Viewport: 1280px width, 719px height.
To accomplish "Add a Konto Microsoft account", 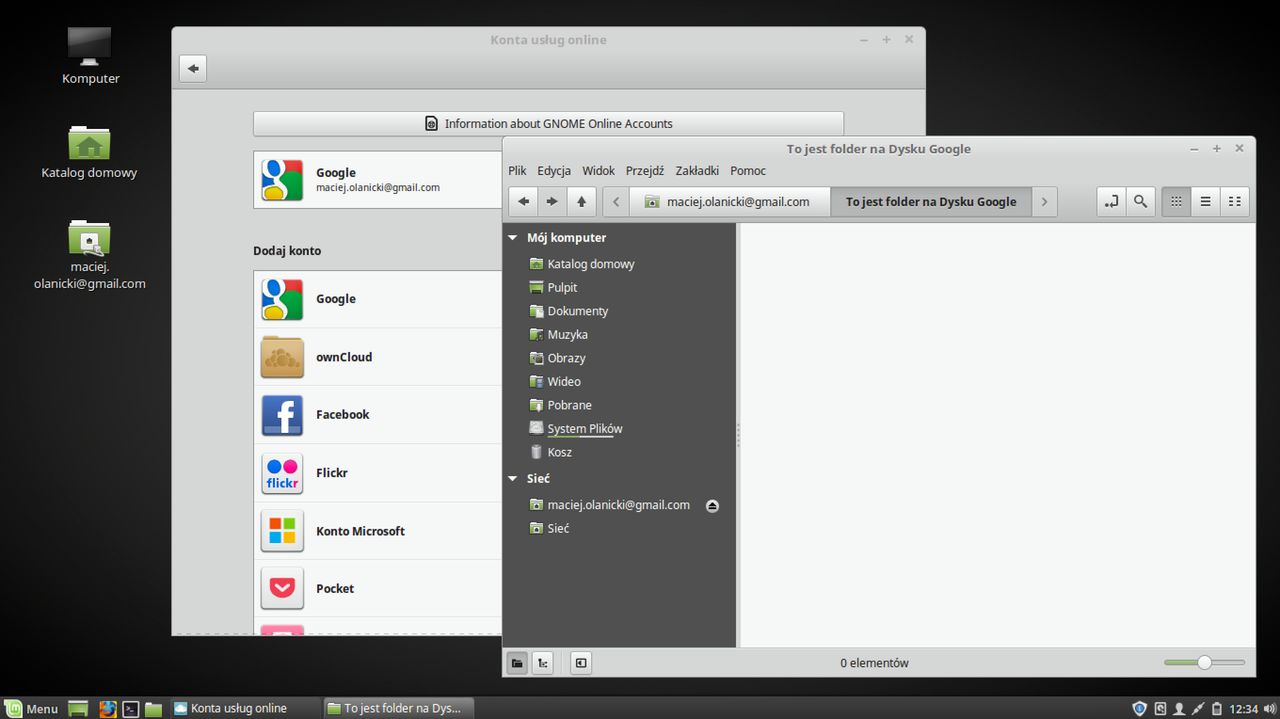I will [x=378, y=531].
